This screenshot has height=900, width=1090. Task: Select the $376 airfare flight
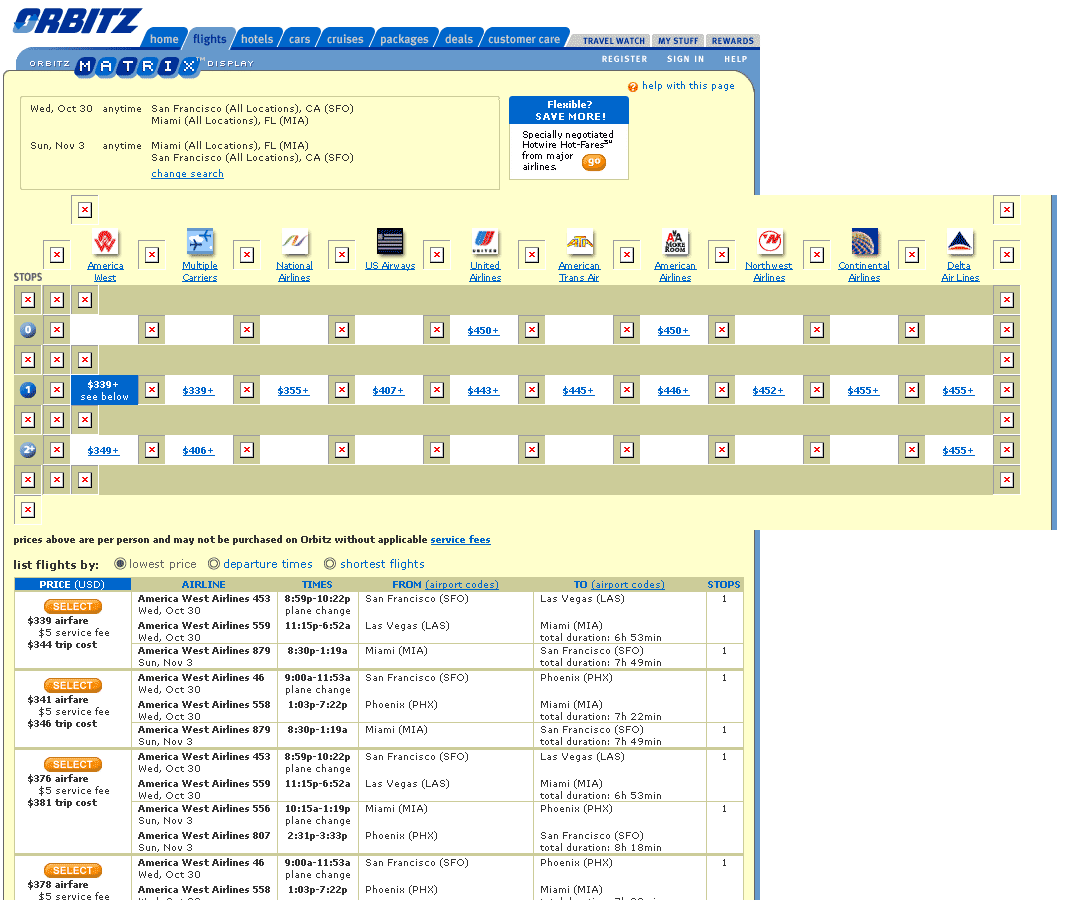(x=73, y=764)
